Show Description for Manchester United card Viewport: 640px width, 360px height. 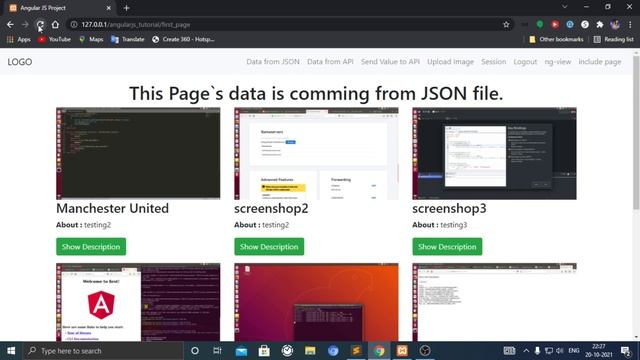(91, 247)
